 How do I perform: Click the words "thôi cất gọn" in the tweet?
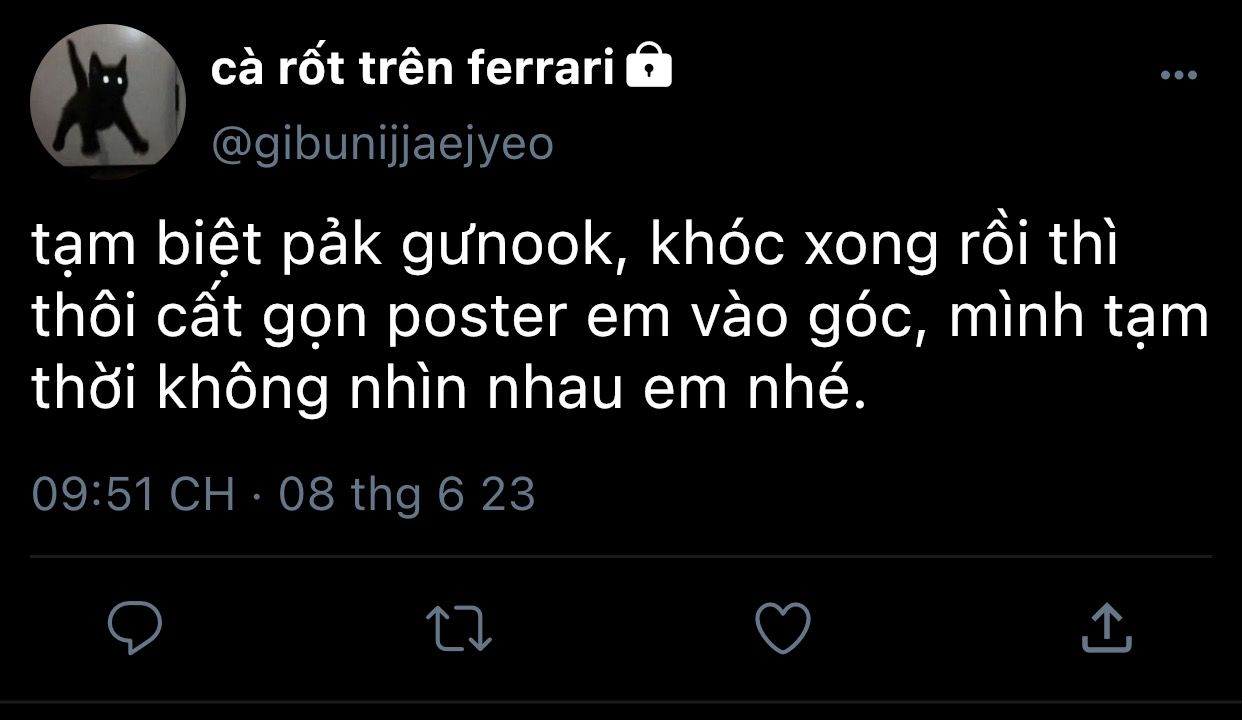(206, 319)
